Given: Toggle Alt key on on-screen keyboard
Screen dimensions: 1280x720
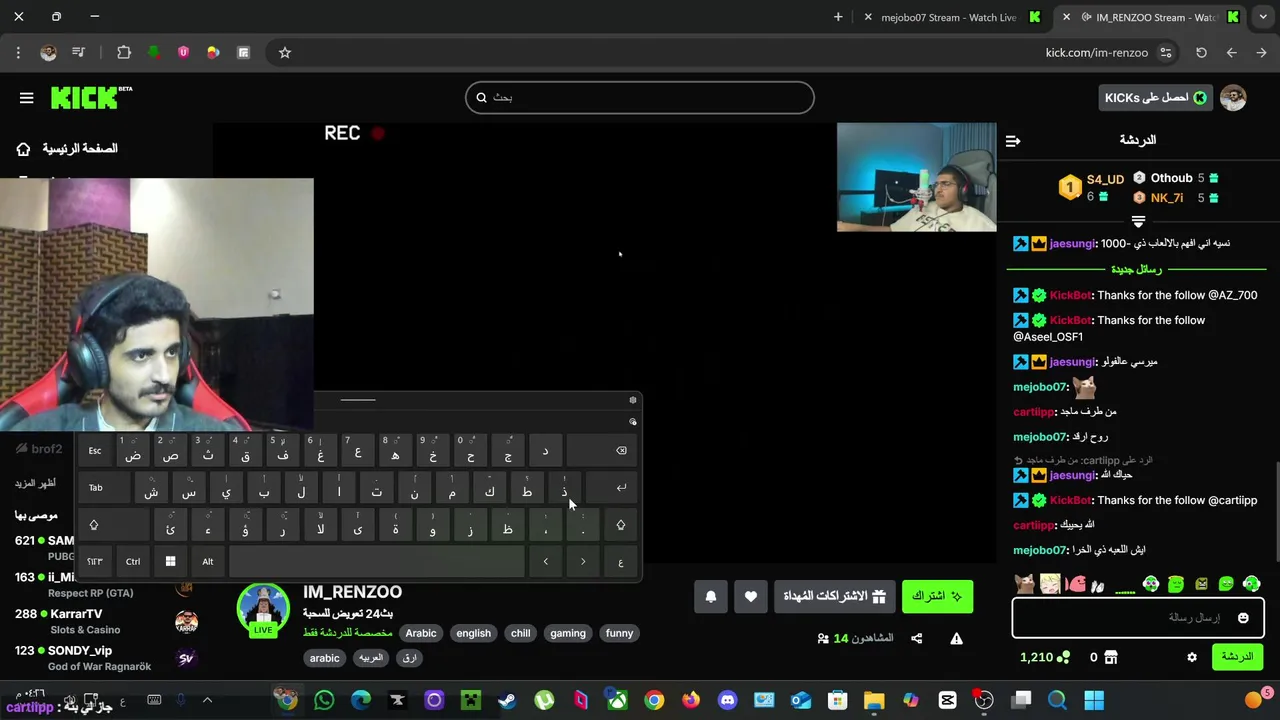Looking at the screenshot, I should click(208, 562).
